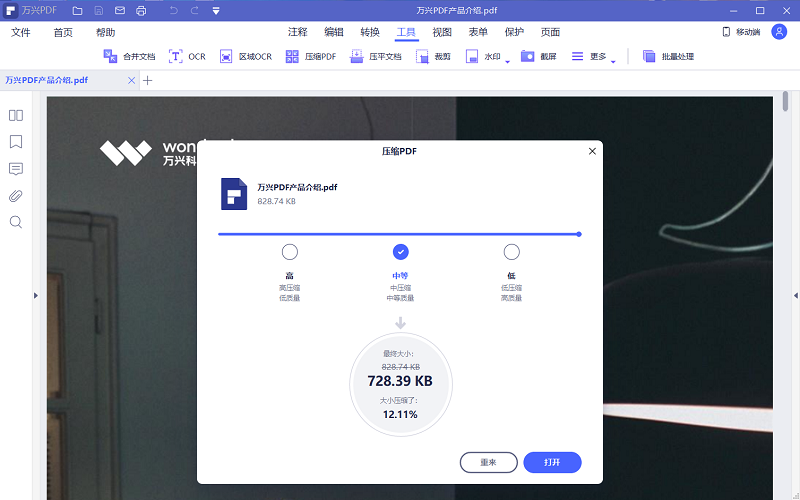
Task: Select the 区域OCR tool
Action: (x=246, y=57)
